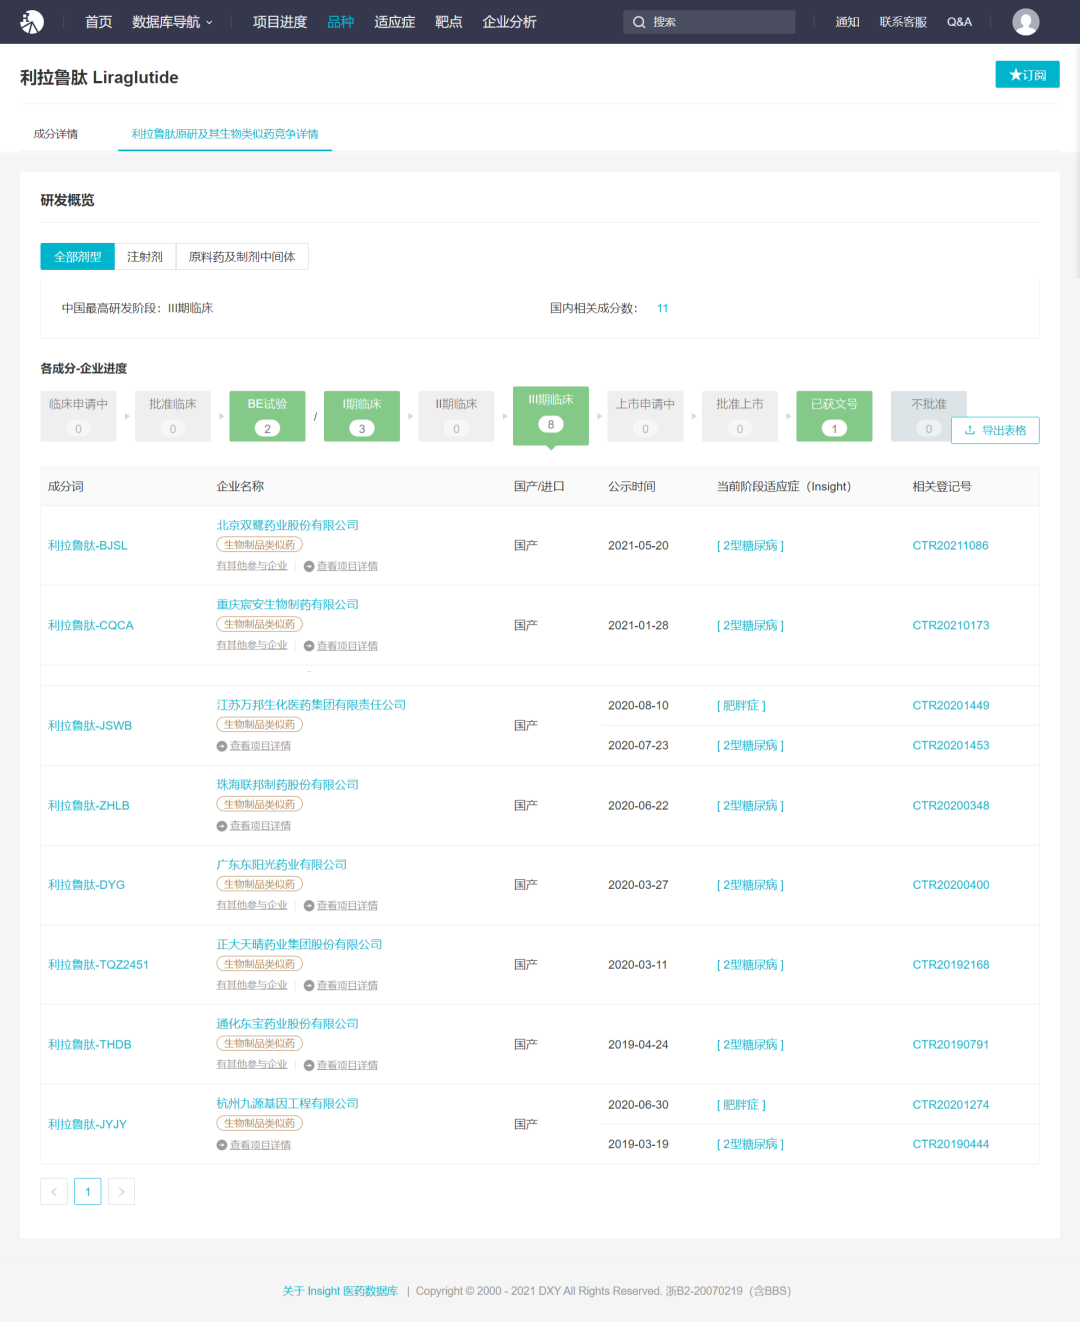Open the 利拉鲁肽-BJSL ingredient link
Screen dimensions: 1080x1322
(x=88, y=546)
